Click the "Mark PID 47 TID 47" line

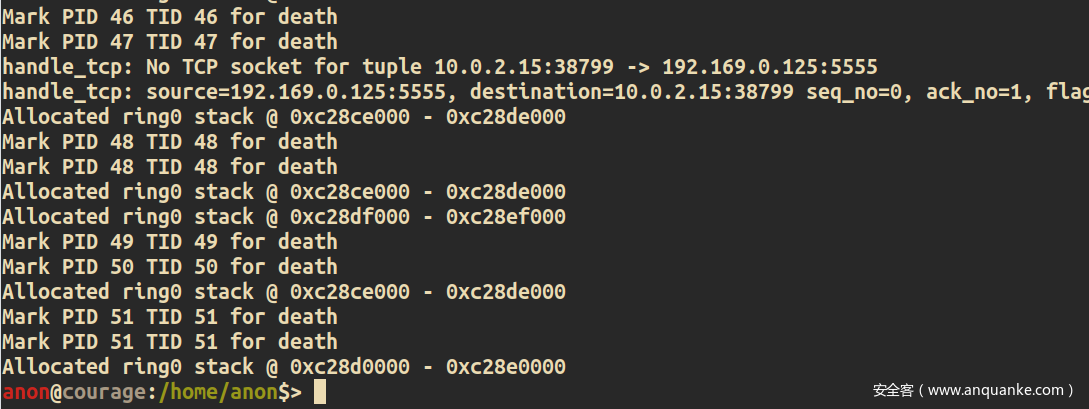tap(169, 41)
